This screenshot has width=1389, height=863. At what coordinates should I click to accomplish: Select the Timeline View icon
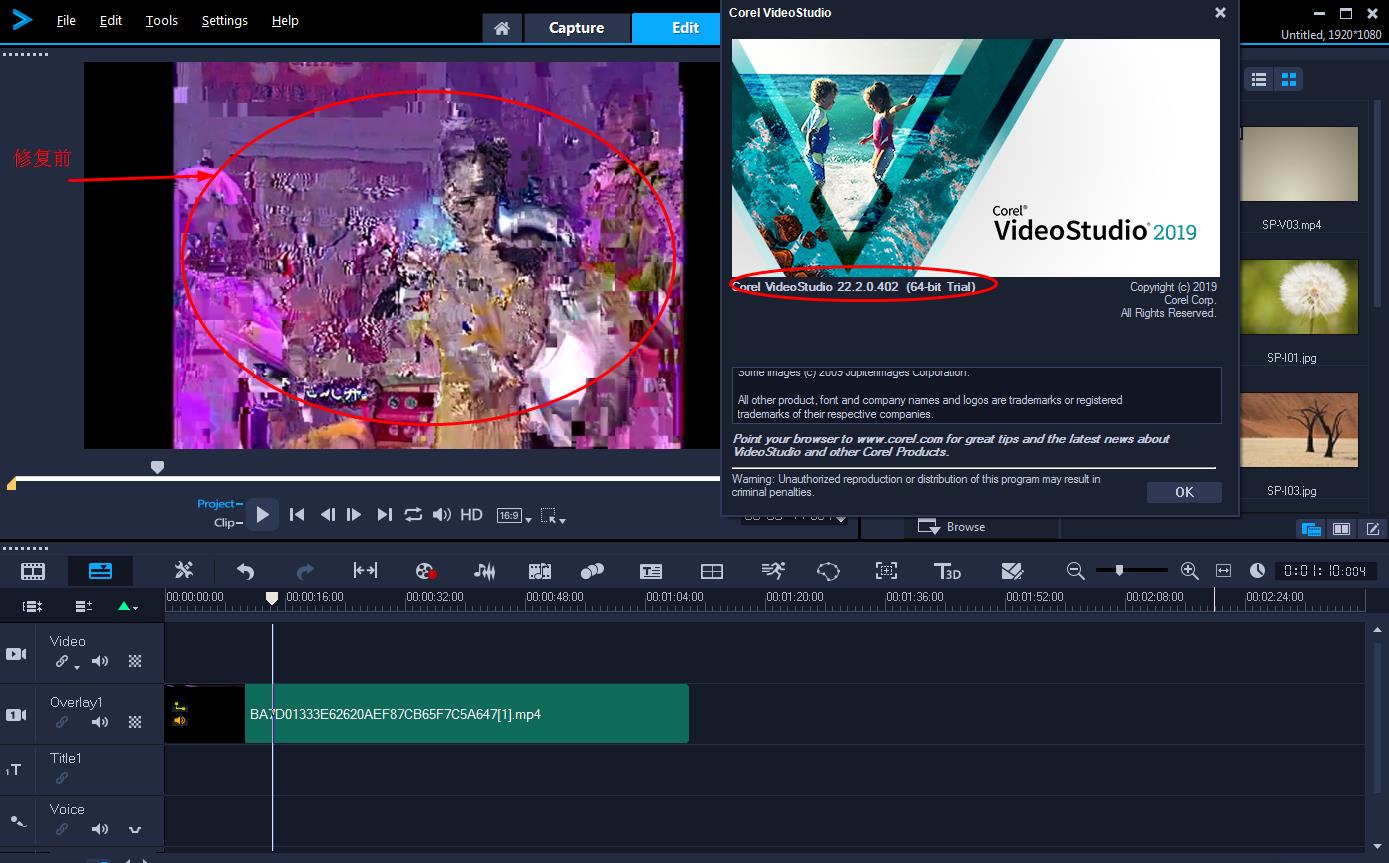(x=101, y=571)
